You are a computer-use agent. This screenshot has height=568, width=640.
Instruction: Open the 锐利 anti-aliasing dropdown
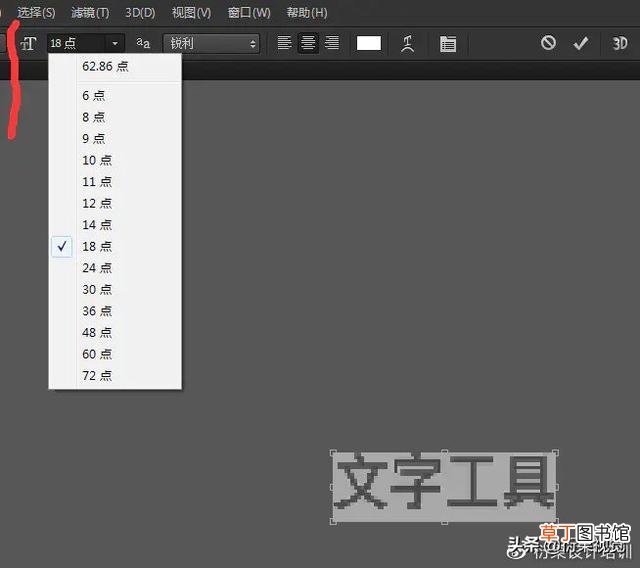211,43
